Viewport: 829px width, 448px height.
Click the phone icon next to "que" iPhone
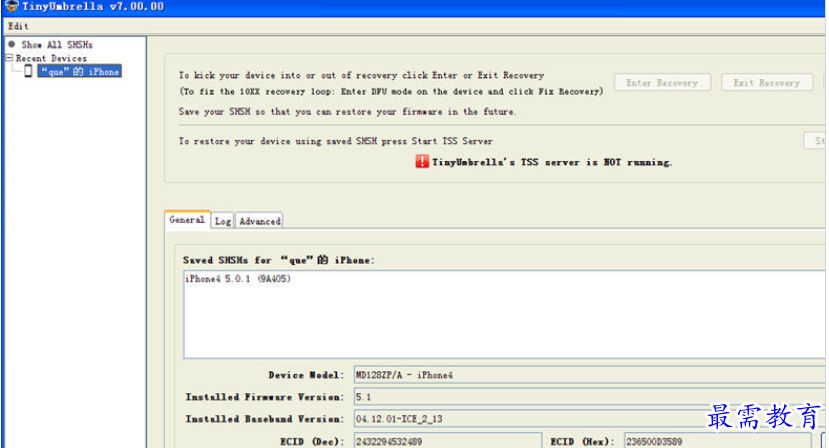[x=29, y=71]
